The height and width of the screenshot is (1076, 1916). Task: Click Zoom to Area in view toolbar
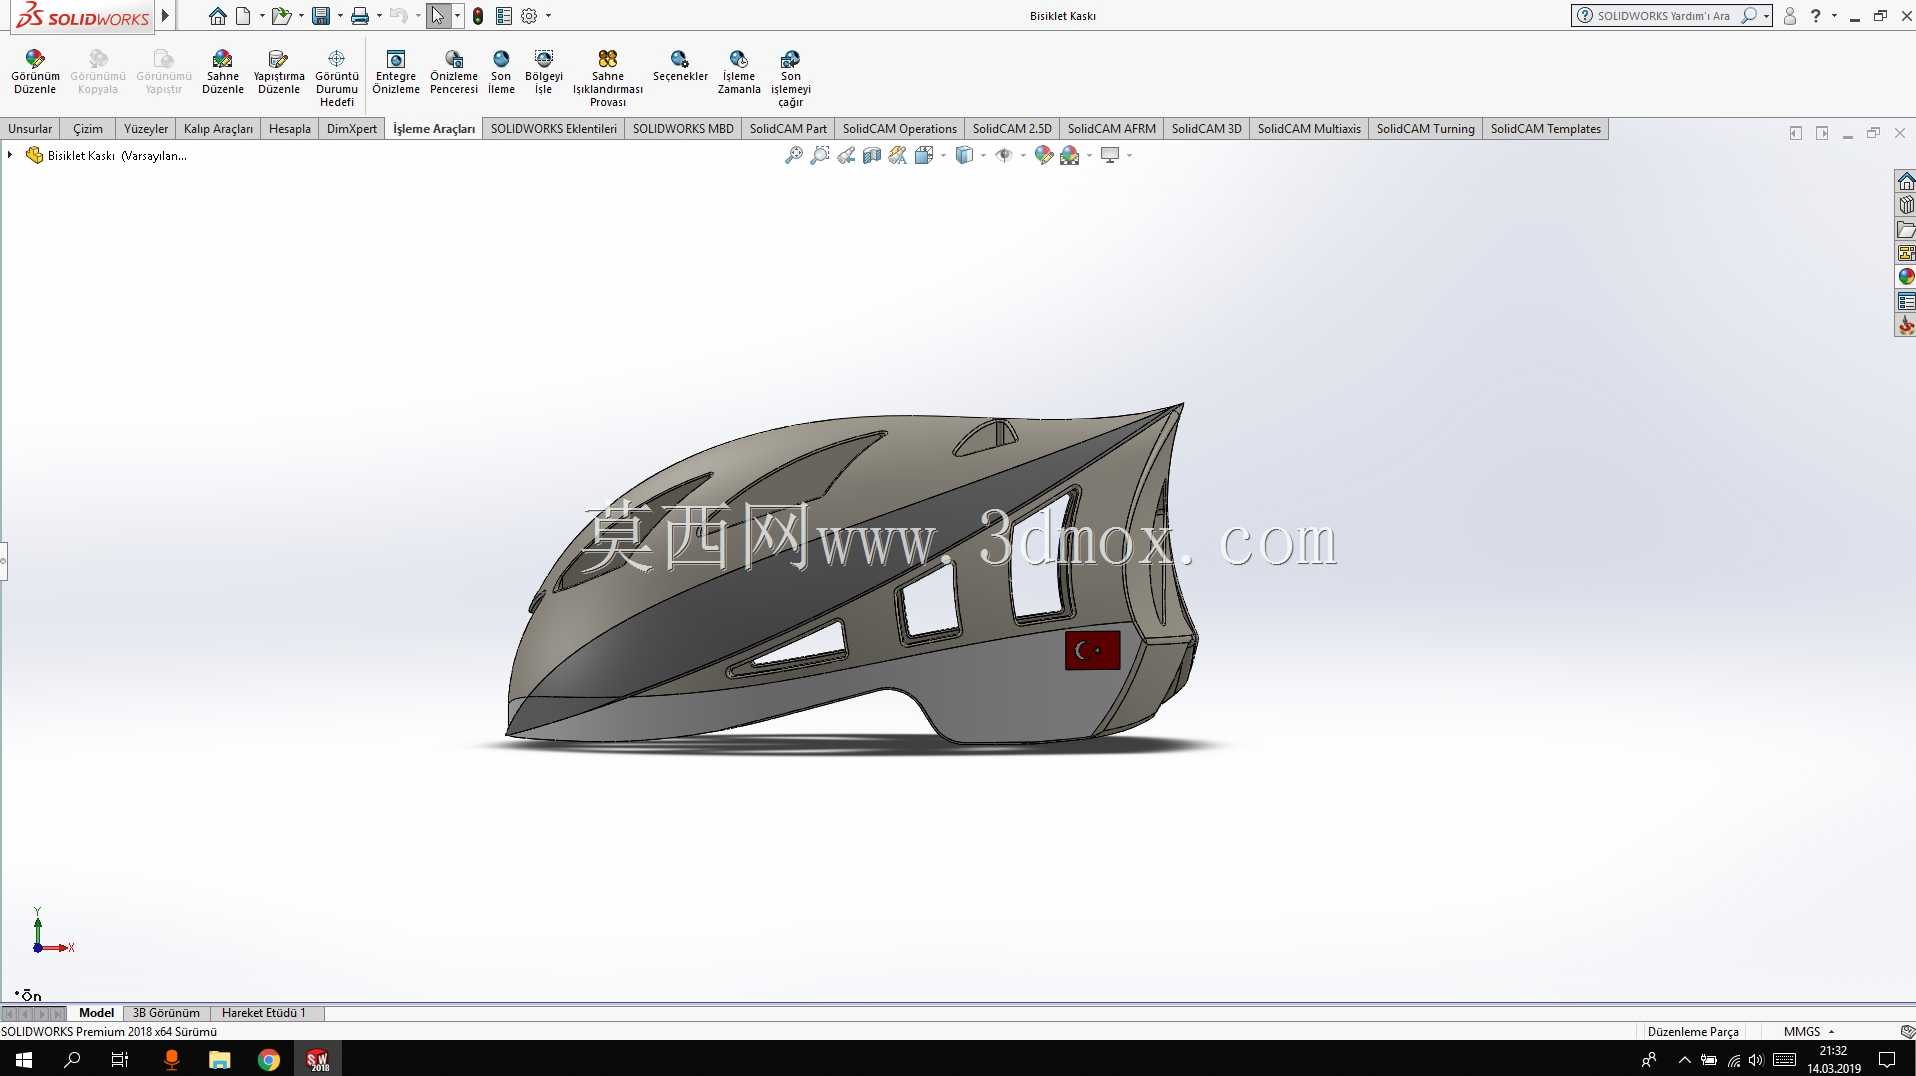[x=820, y=155]
